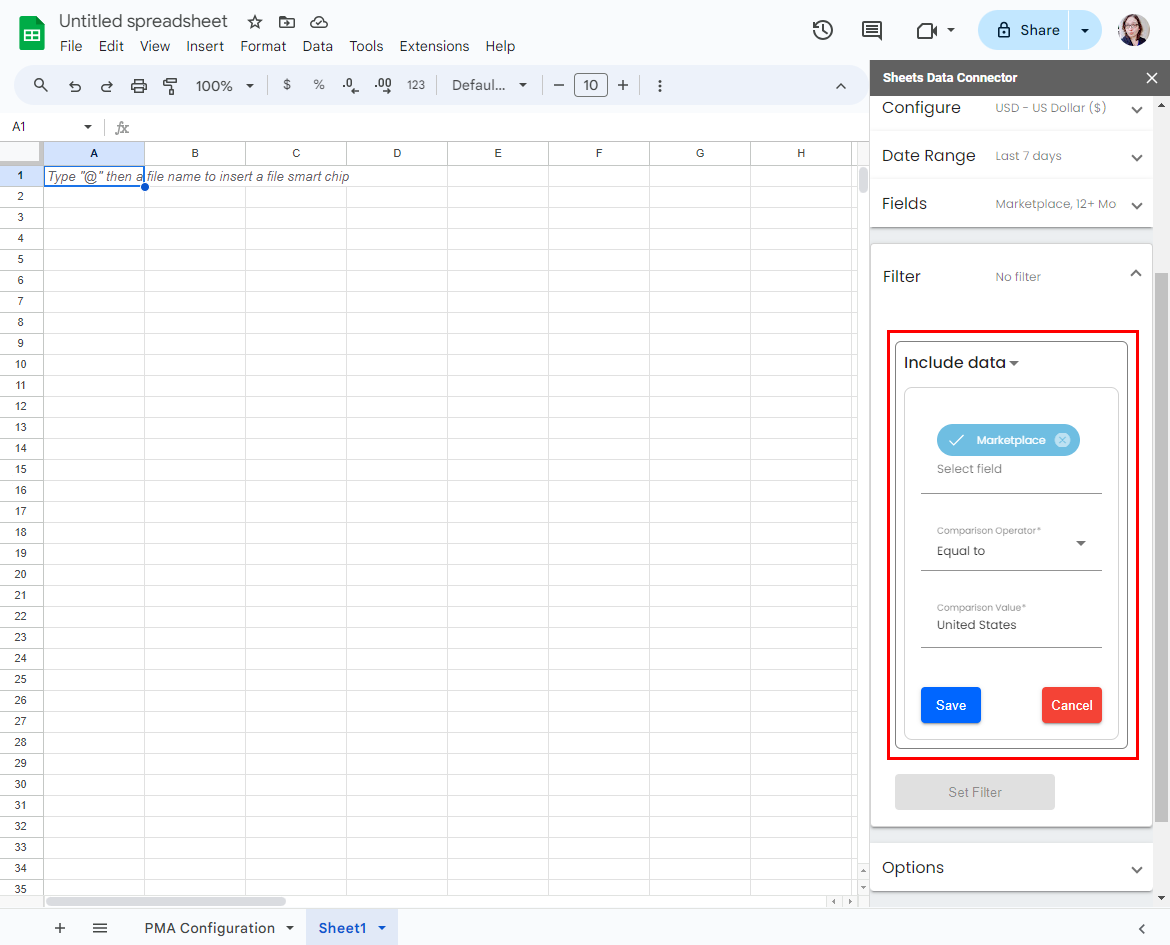Click the undo arrow icon

[x=75, y=86]
